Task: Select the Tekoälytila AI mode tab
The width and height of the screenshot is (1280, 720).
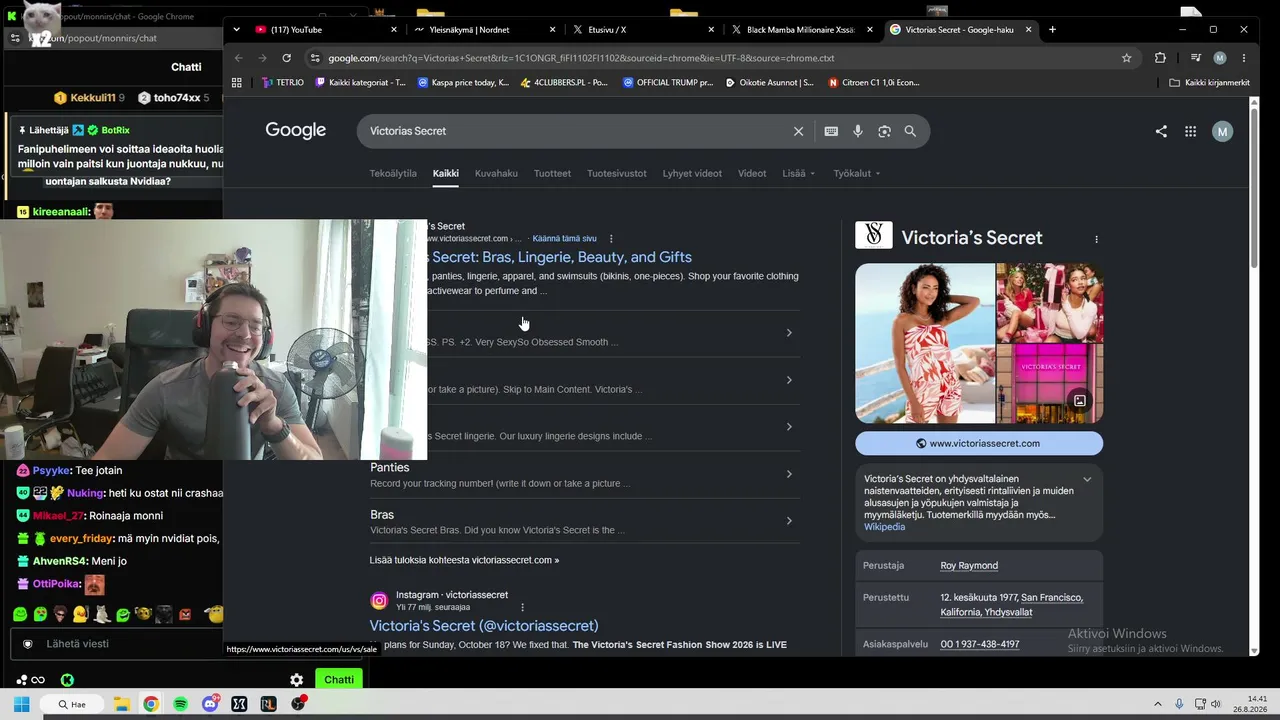Action: pos(393,173)
